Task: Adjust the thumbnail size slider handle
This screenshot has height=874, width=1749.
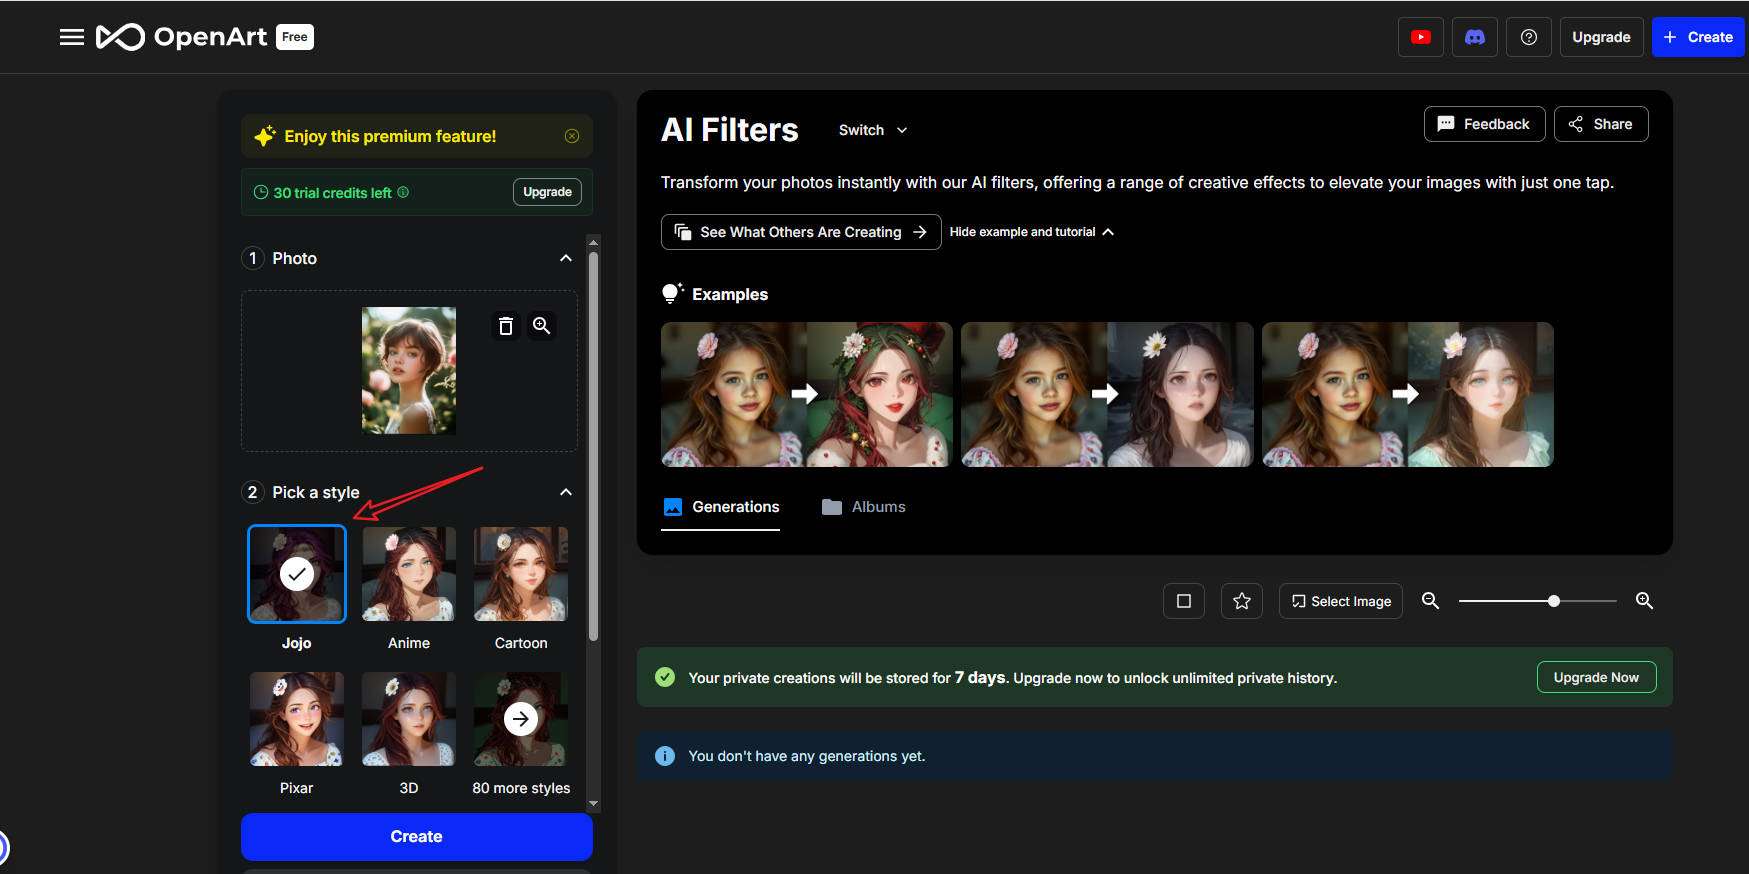Action: (x=1554, y=601)
